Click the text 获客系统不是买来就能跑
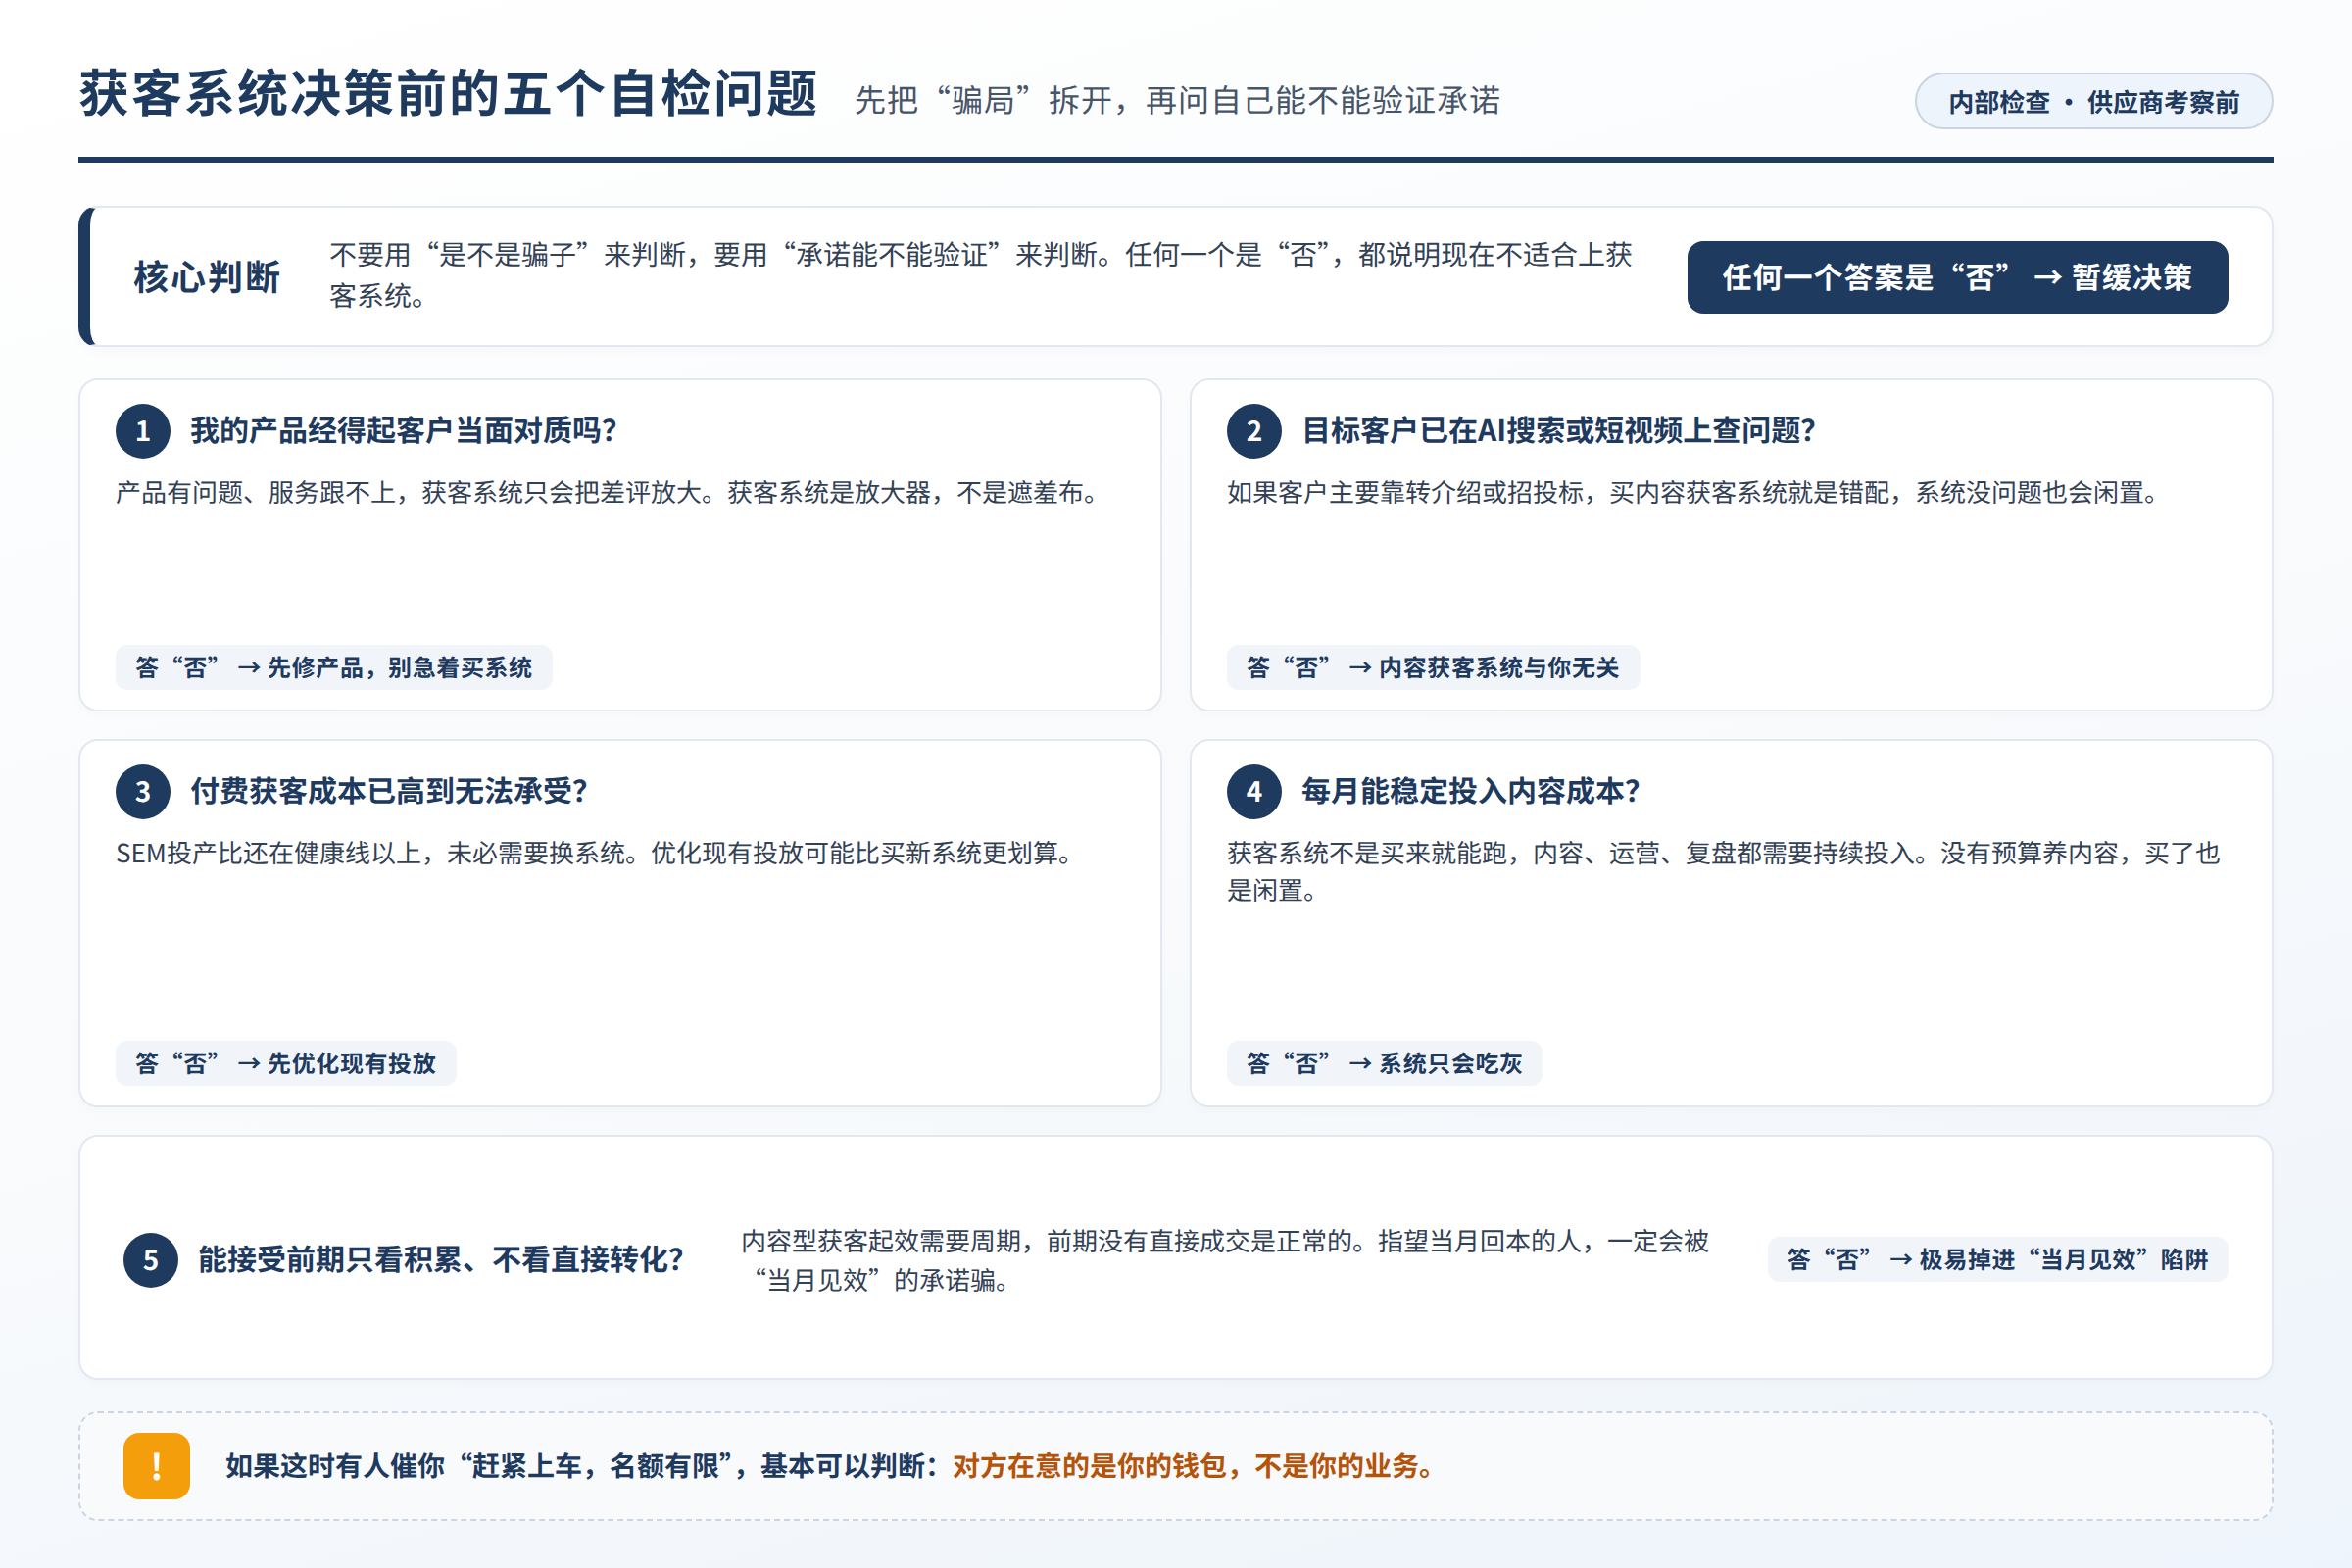The height and width of the screenshot is (1568, 2352). pos(1367,854)
